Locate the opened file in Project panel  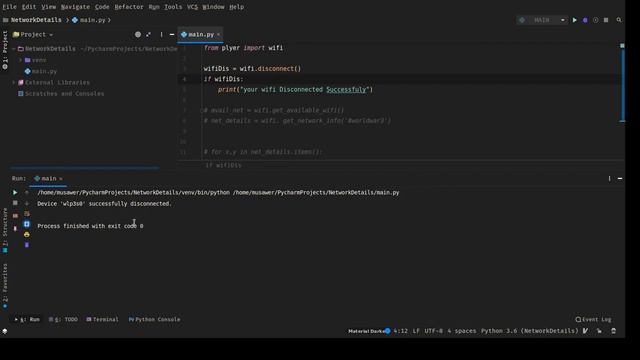(x=138, y=35)
